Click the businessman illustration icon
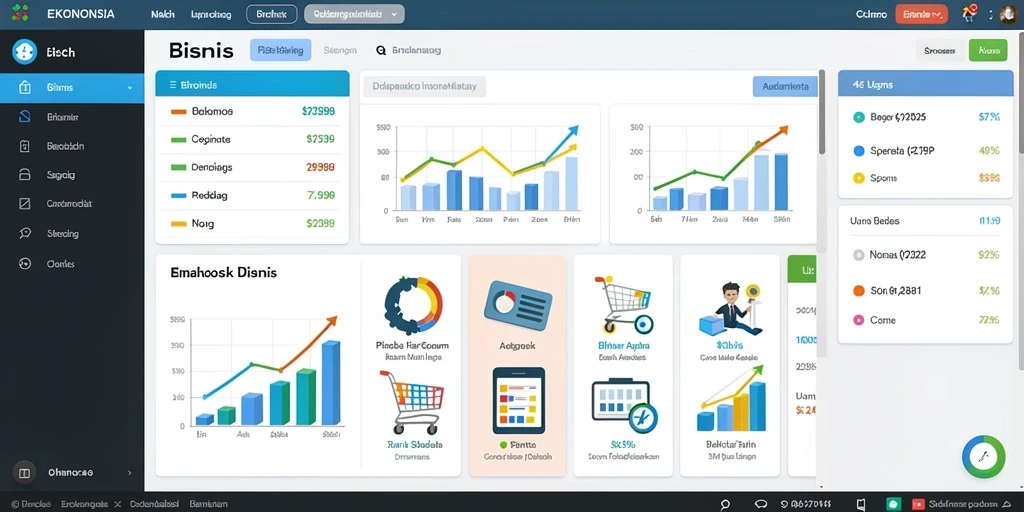The width and height of the screenshot is (1024, 512). (729, 308)
